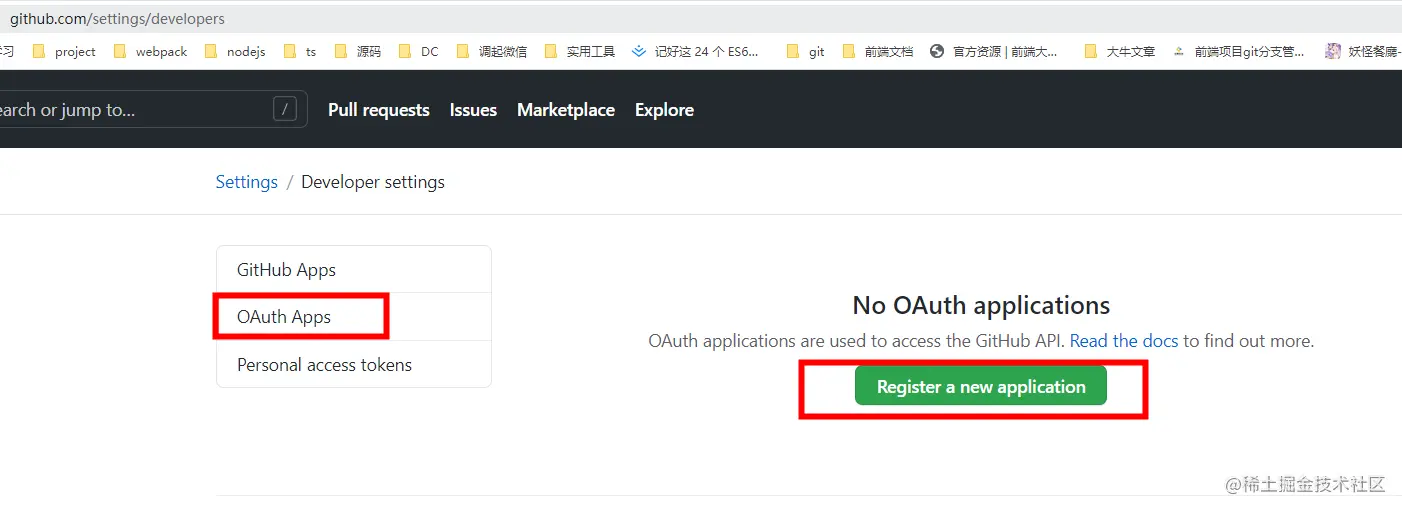Open Explore in the GitHub header

tap(664, 110)
